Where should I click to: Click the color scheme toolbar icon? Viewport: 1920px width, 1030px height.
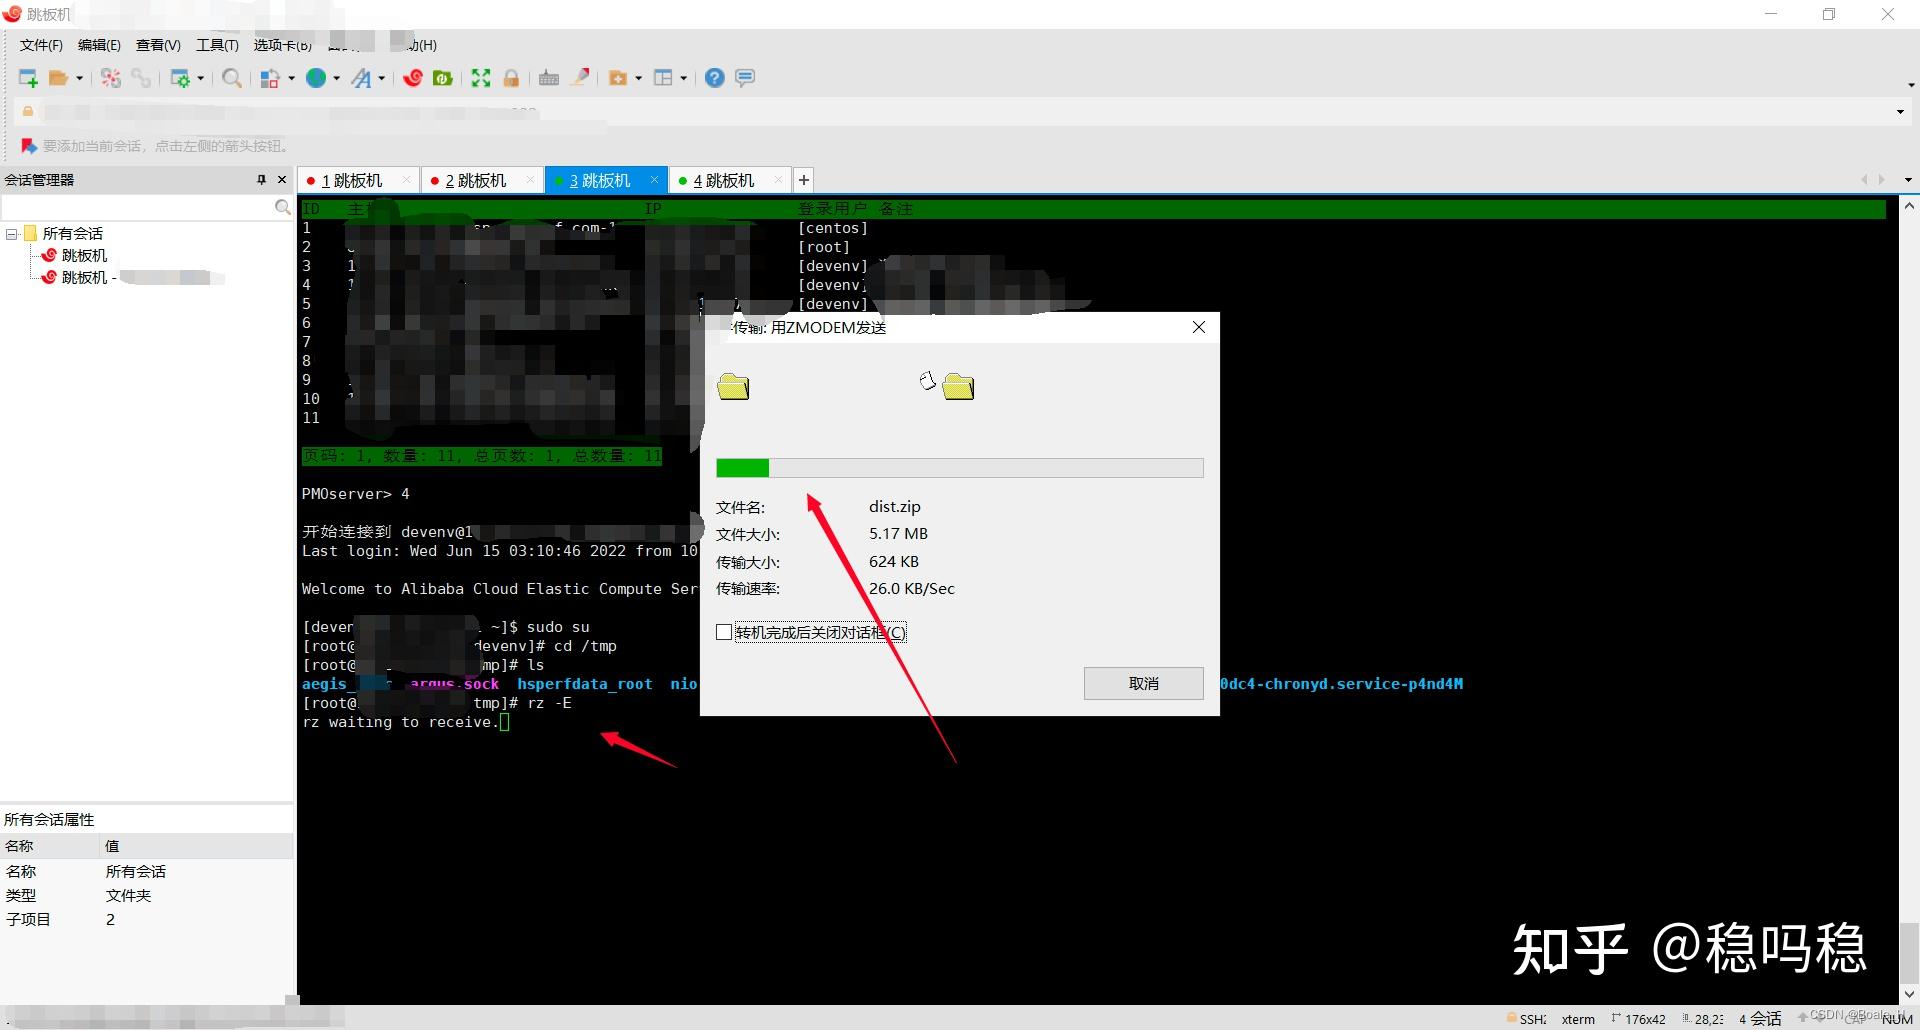pos(270,78)
